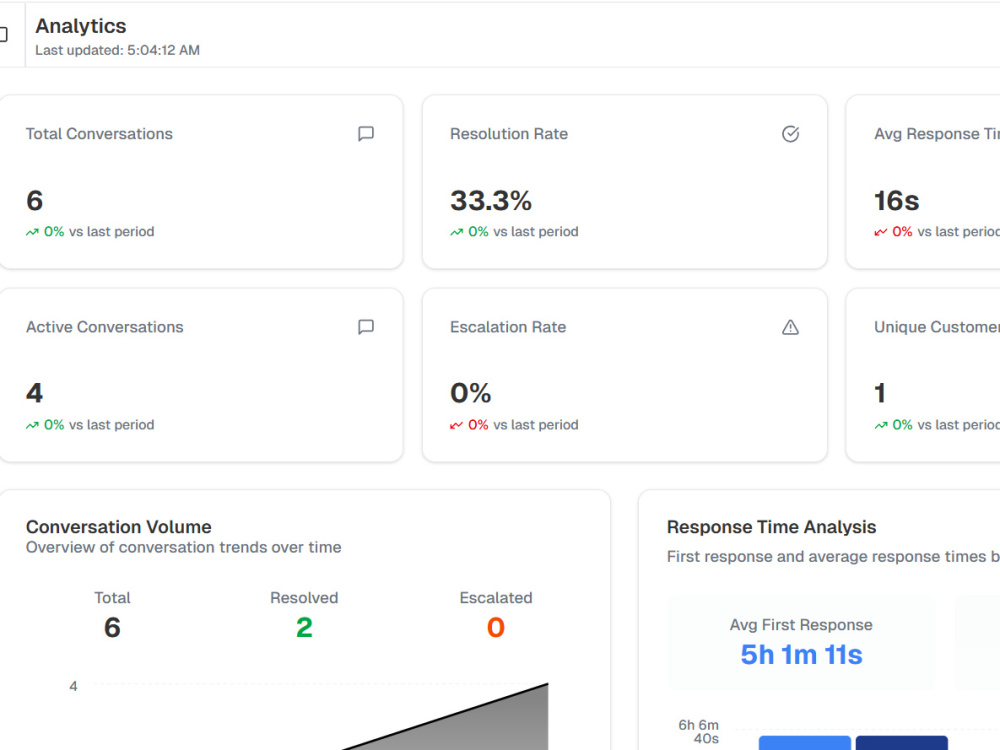The image size is (1000, 750).
Task: Click the Avg First Response label
Action: [801, 625]
